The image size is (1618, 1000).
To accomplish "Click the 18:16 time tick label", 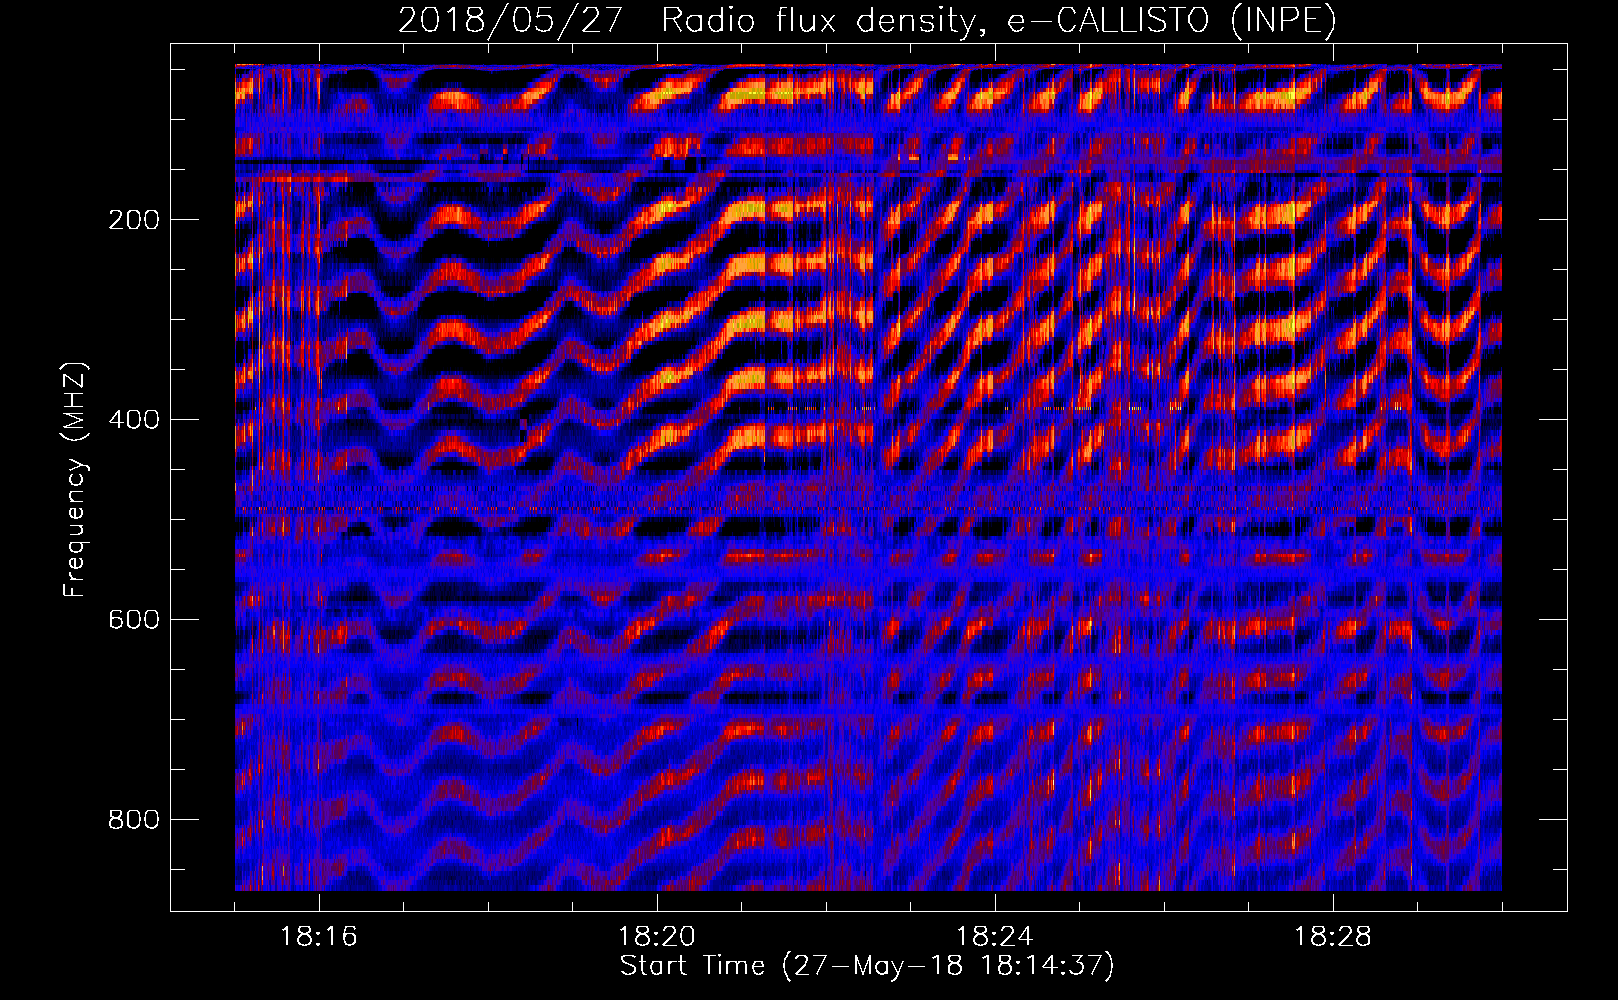I will pyautogui.click(x=319, y=937).
